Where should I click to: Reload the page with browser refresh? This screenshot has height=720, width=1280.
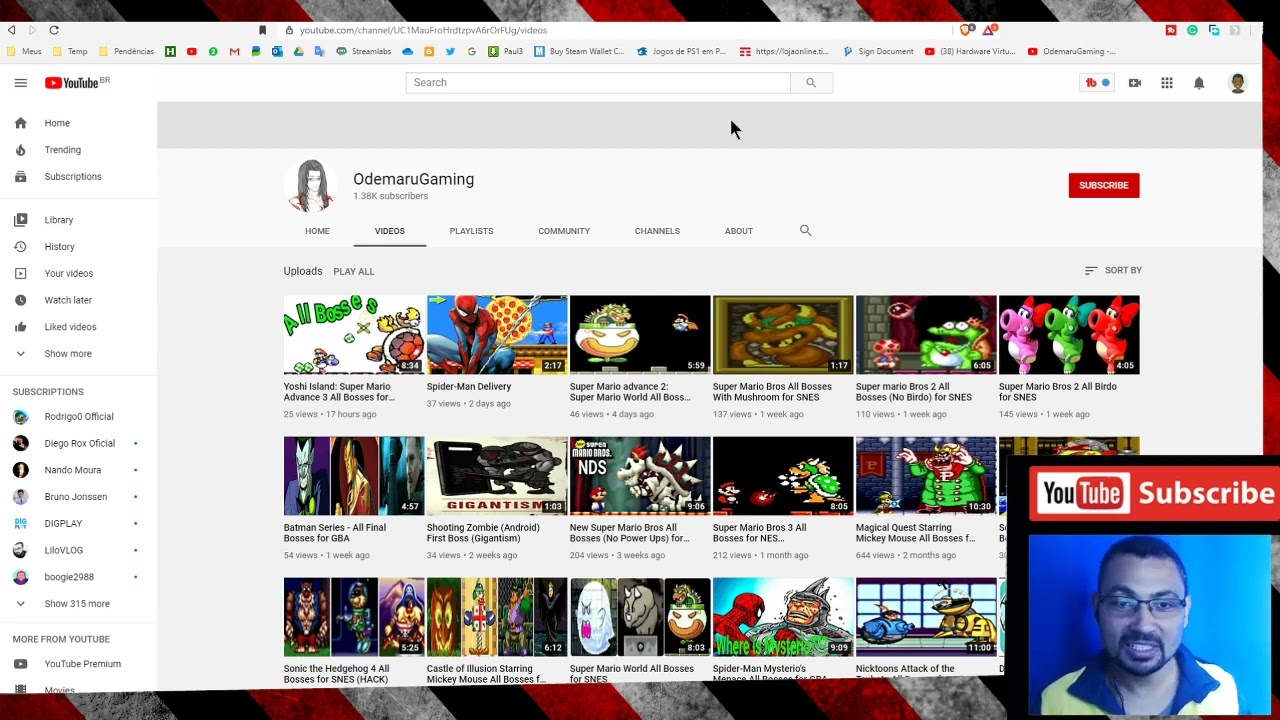tap(54, 30)
